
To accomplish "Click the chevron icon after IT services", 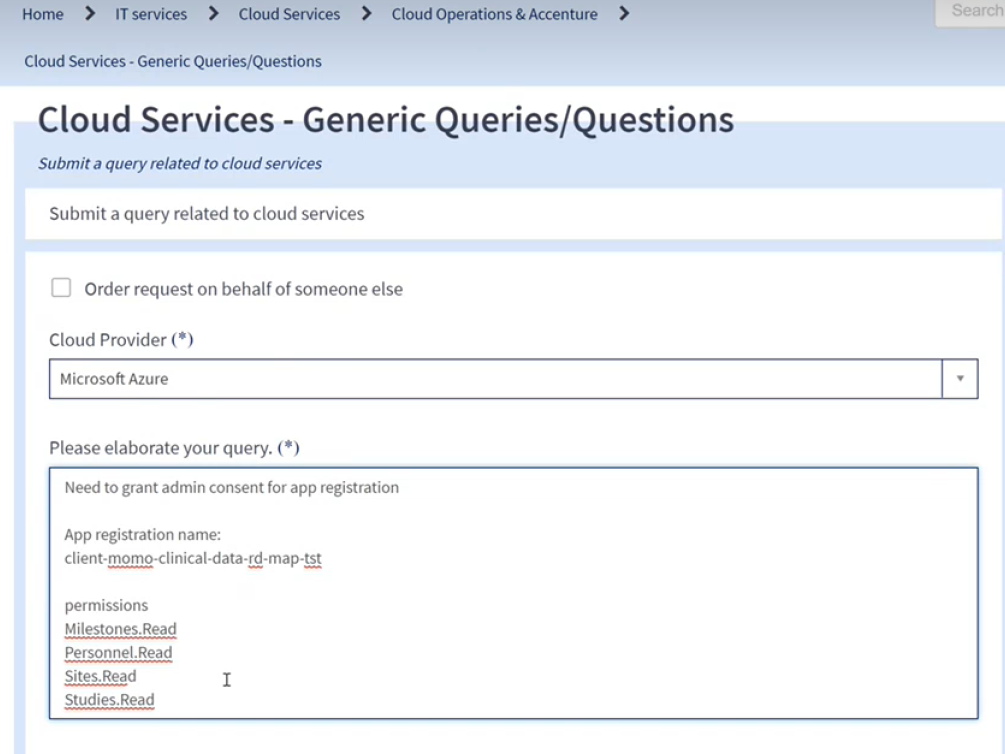I will [213, 13].
